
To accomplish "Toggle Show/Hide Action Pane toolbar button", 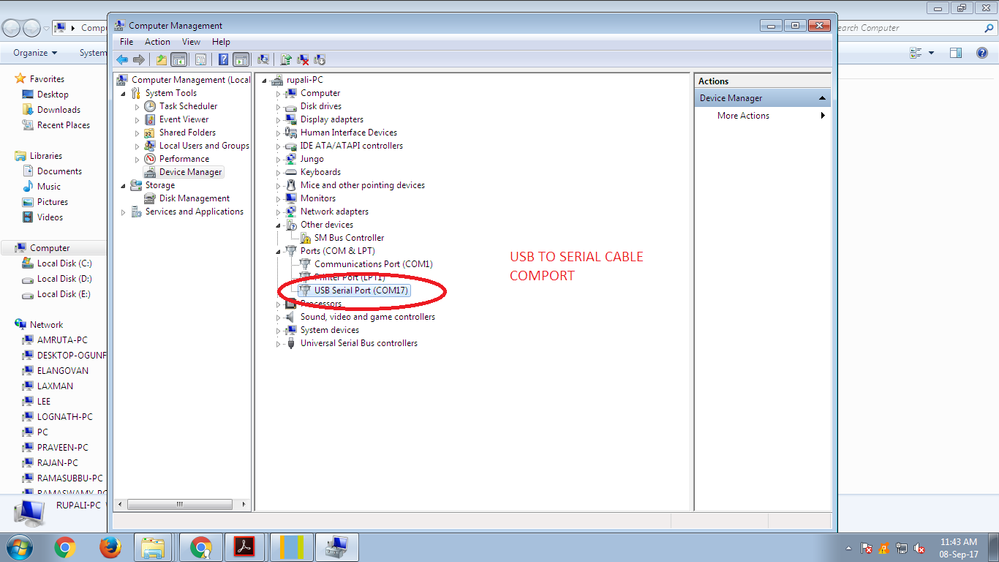I will (241, 60).
